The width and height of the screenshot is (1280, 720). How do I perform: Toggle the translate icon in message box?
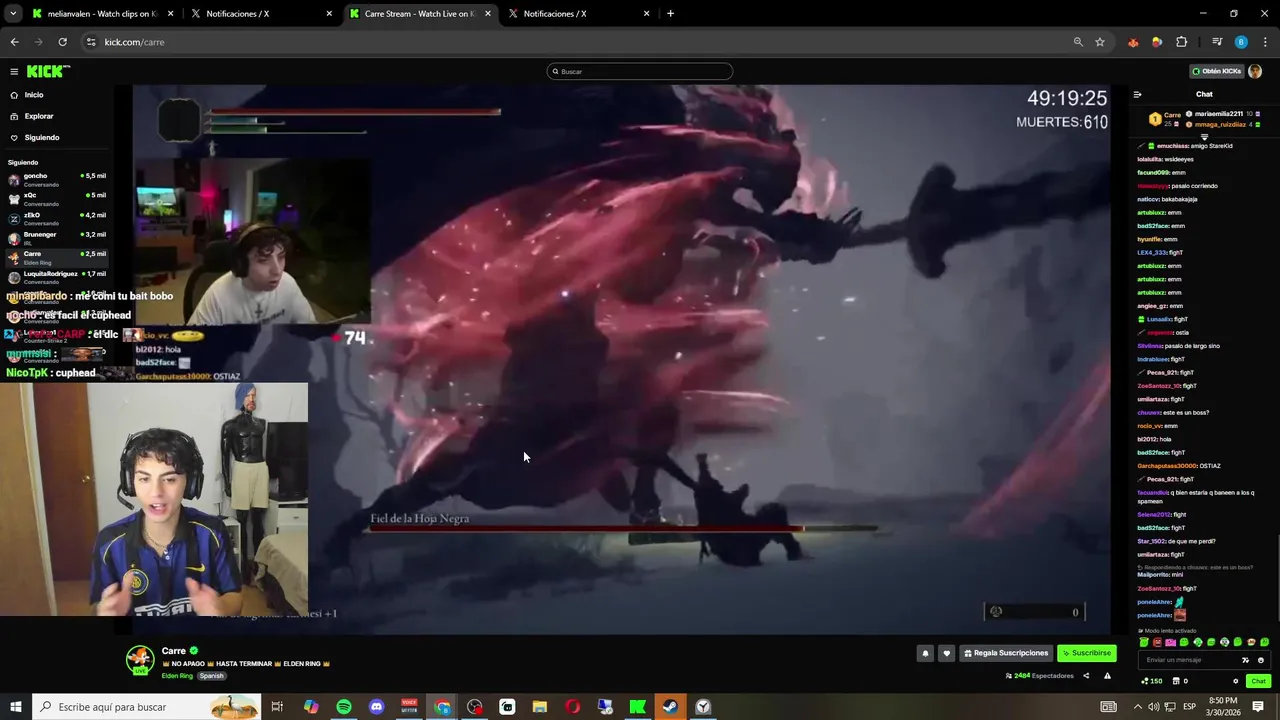(1245, 660)
